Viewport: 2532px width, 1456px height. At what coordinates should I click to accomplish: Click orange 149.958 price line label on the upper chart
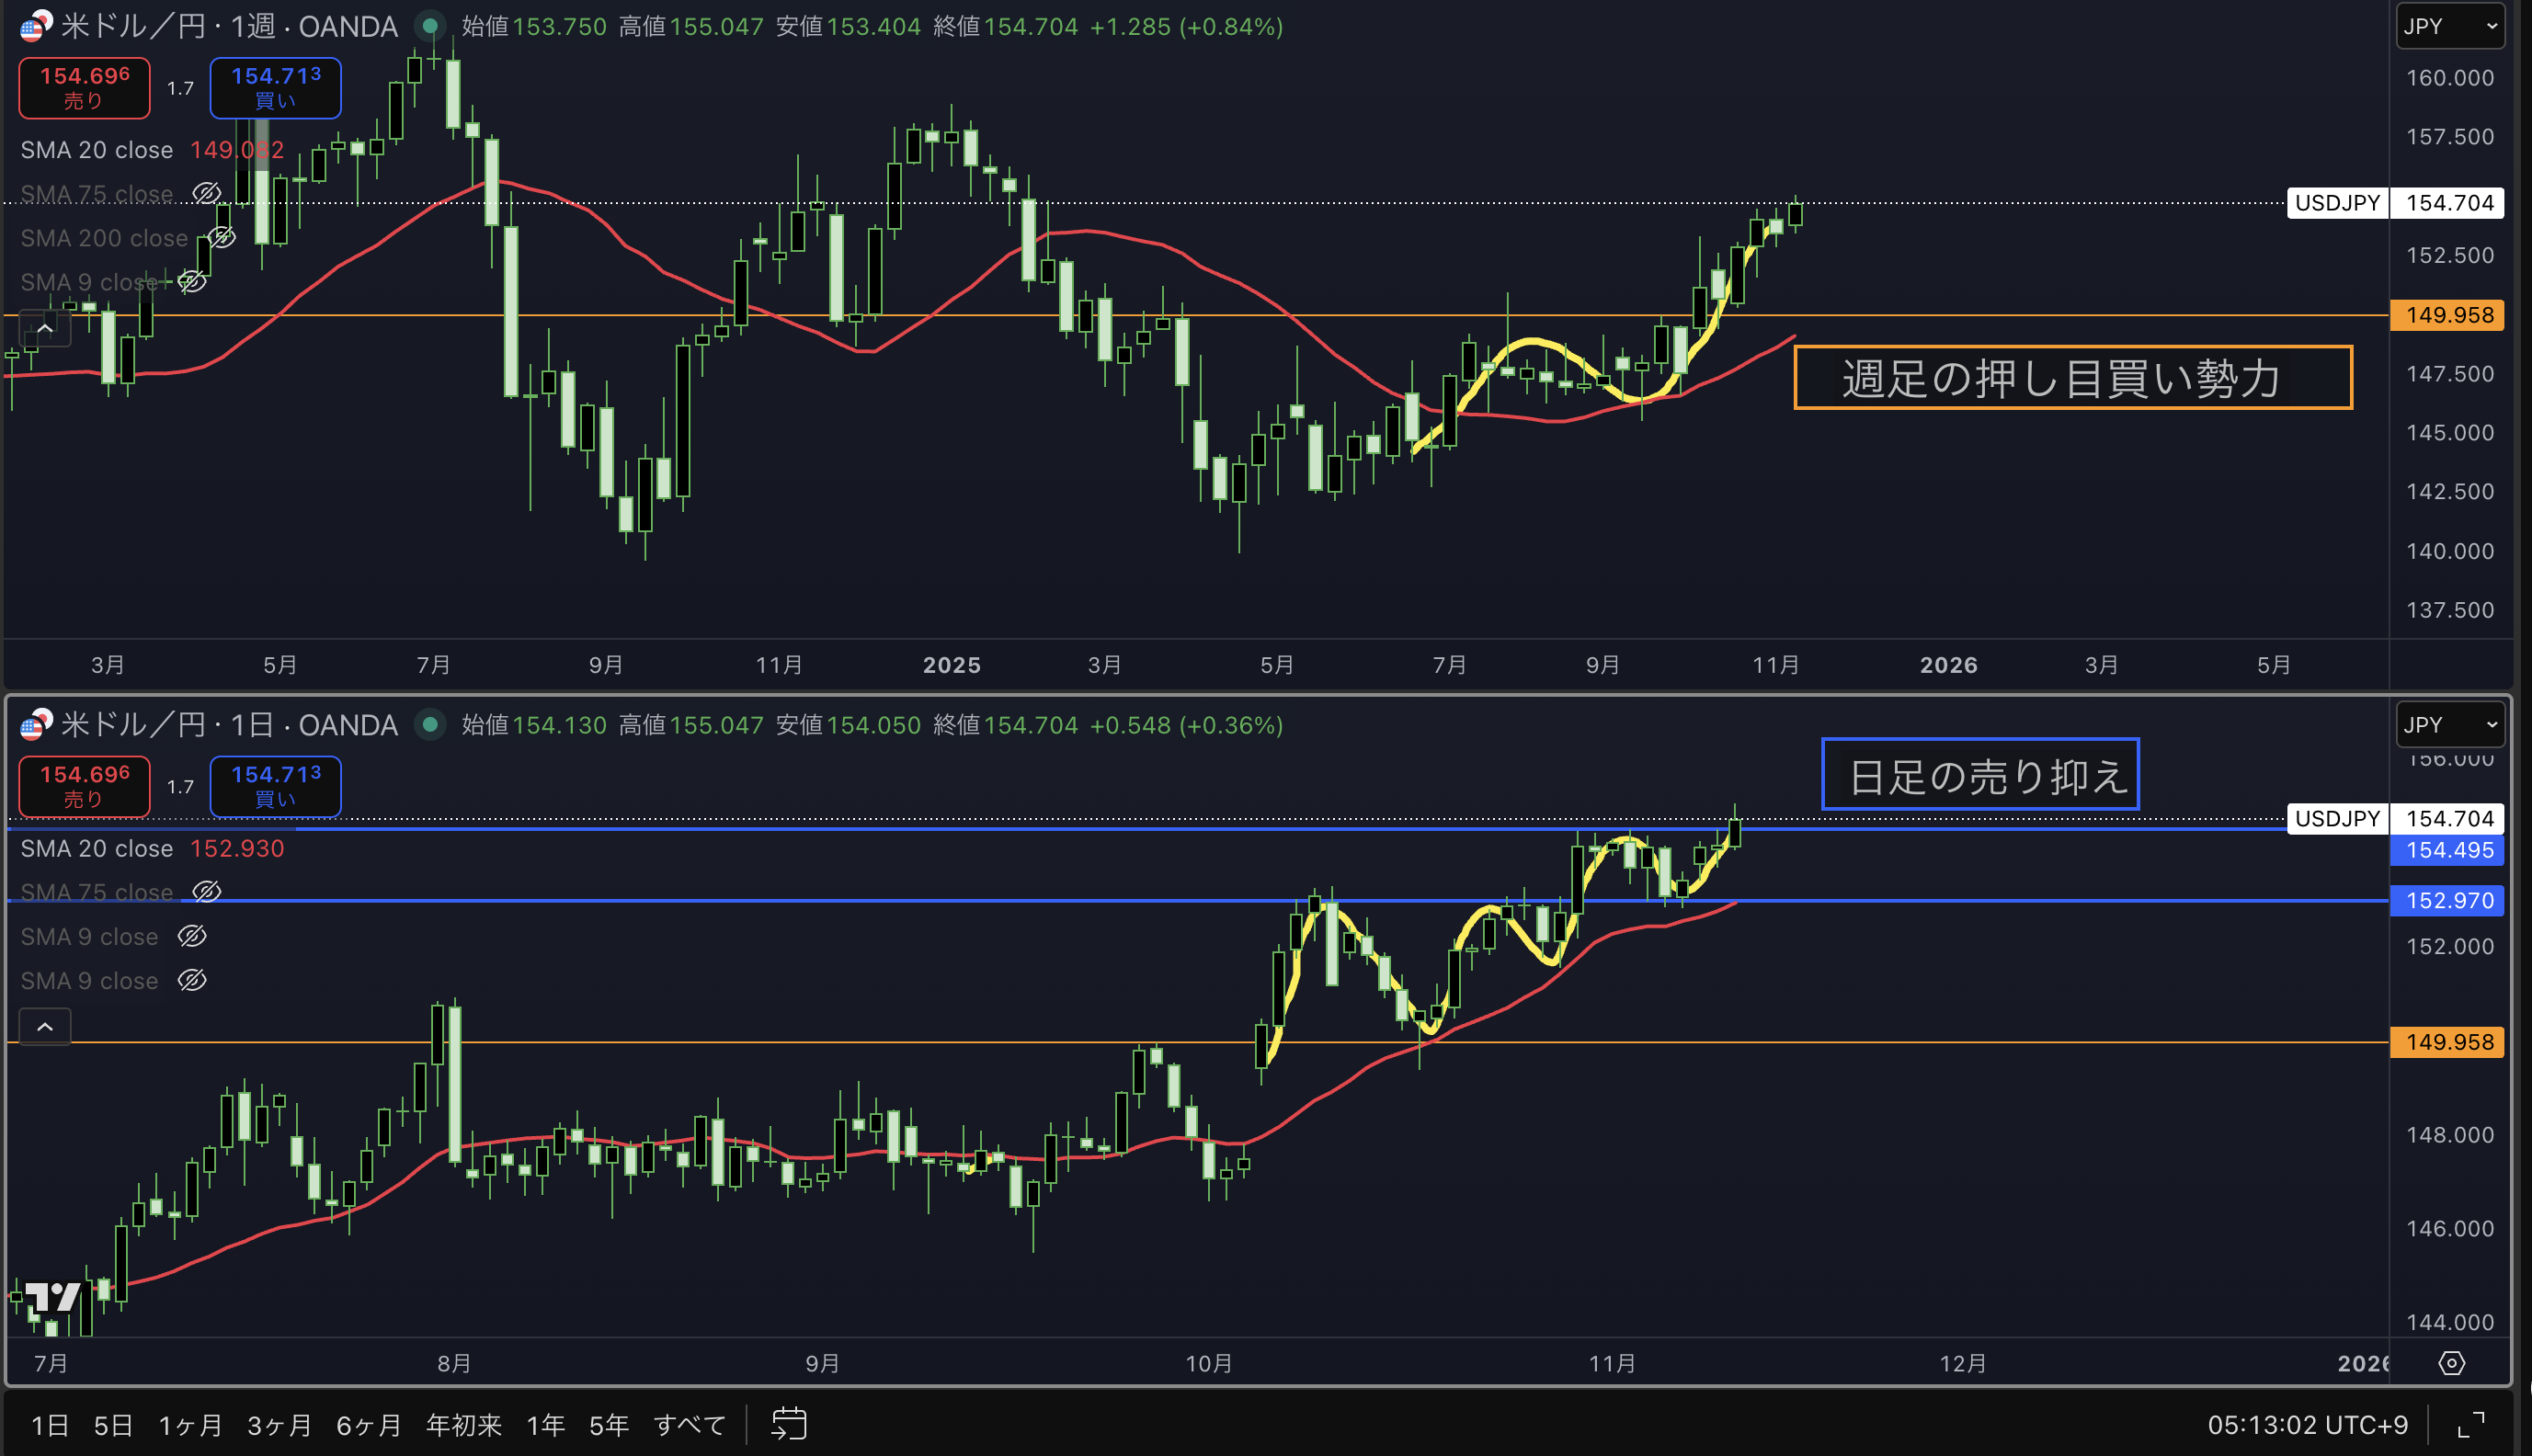(2449, 315)
